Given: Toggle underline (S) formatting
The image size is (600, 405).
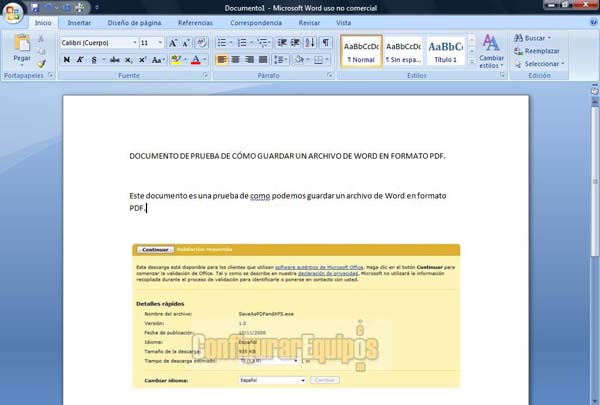Looking at the screenshot, I should (x=94, y=60).
